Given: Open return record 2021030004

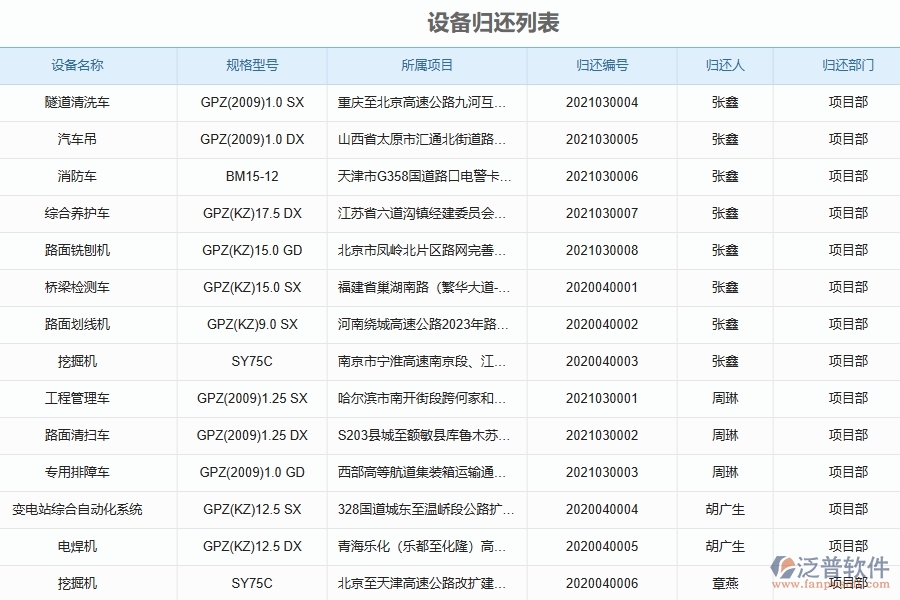Looking at the screenshot, I should 601,102.
